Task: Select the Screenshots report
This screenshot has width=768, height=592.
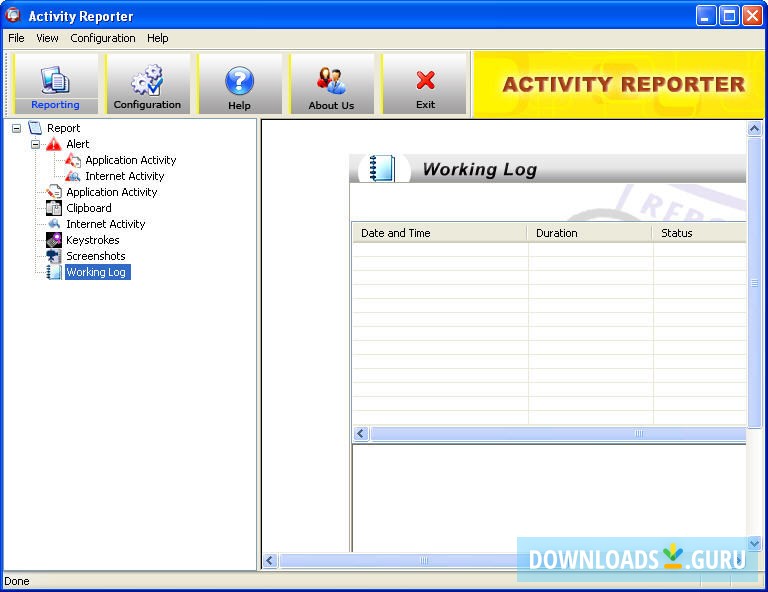Action: pyautogui.click(x=96, y=256)
